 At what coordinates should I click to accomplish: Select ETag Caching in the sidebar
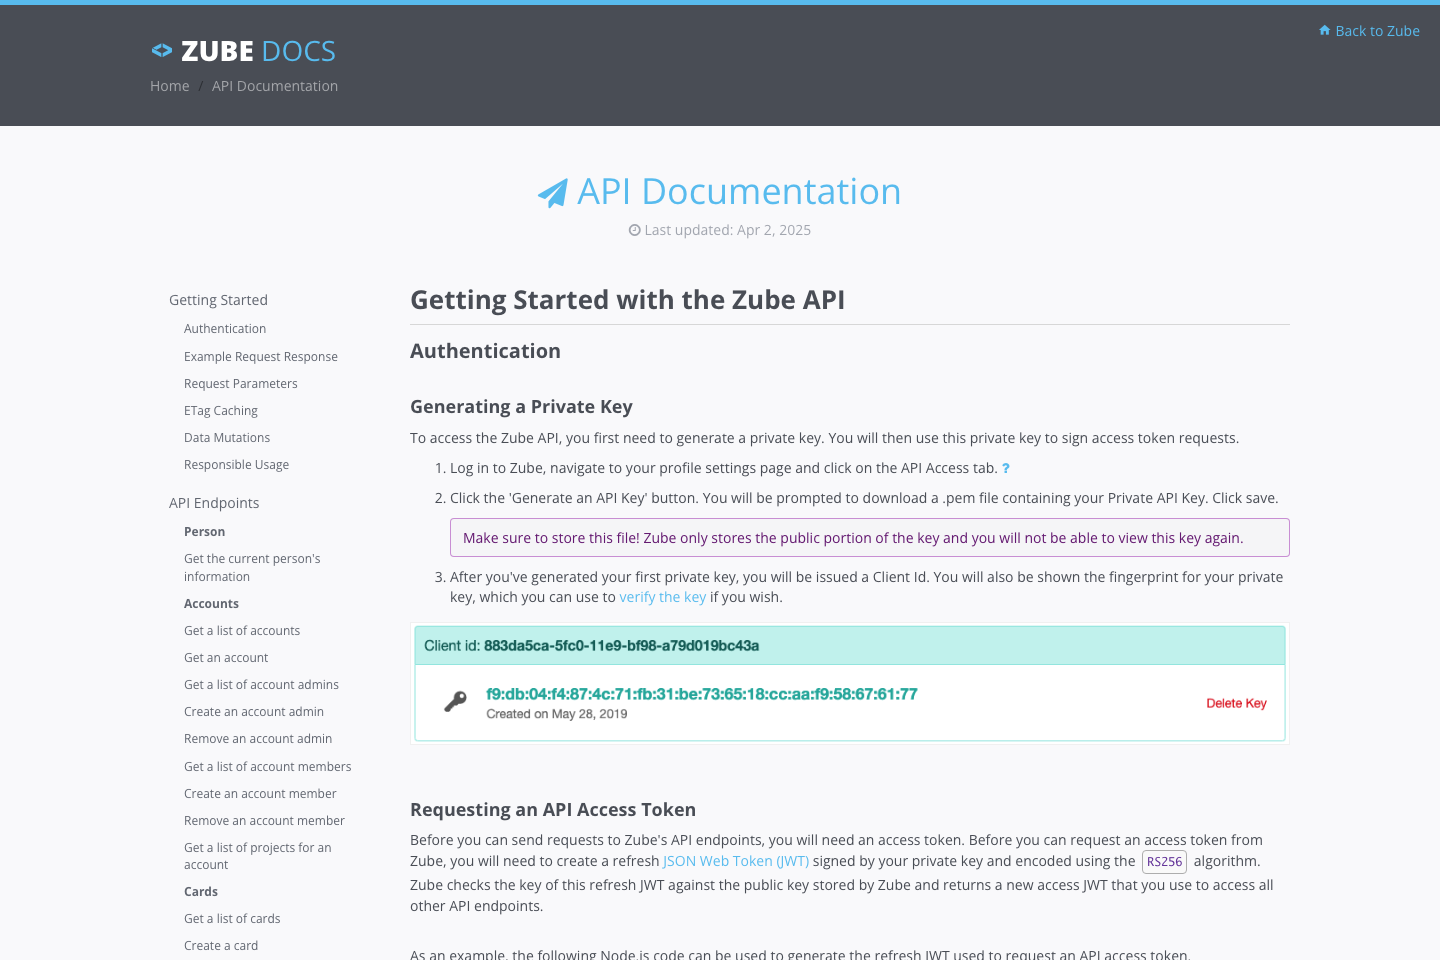click(x=220, y=410)
